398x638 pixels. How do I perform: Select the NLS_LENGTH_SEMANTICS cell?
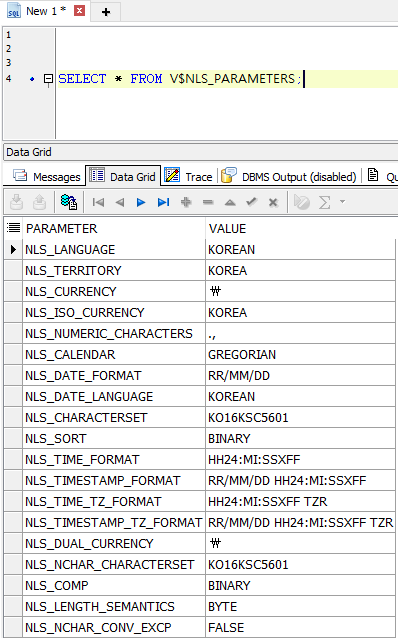coord(114,607)
